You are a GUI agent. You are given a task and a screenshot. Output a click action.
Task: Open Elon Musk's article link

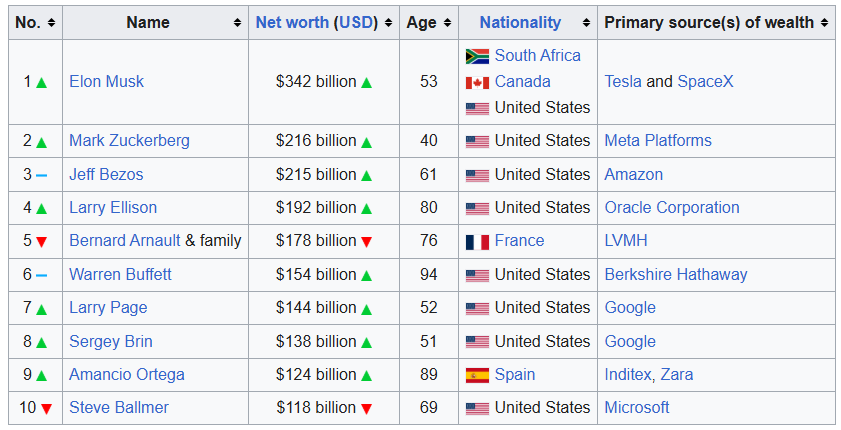click(106, 82)
